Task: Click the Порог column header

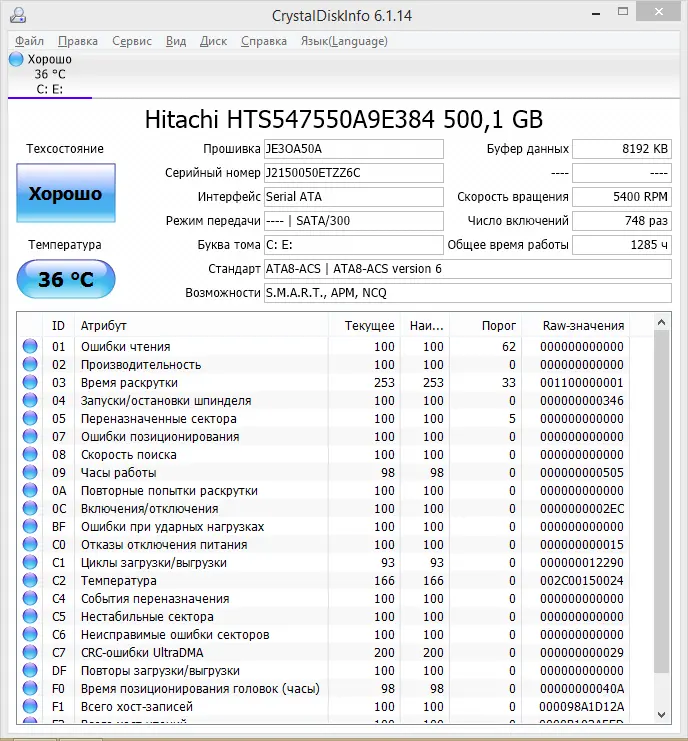Action: tap(485, 326)
